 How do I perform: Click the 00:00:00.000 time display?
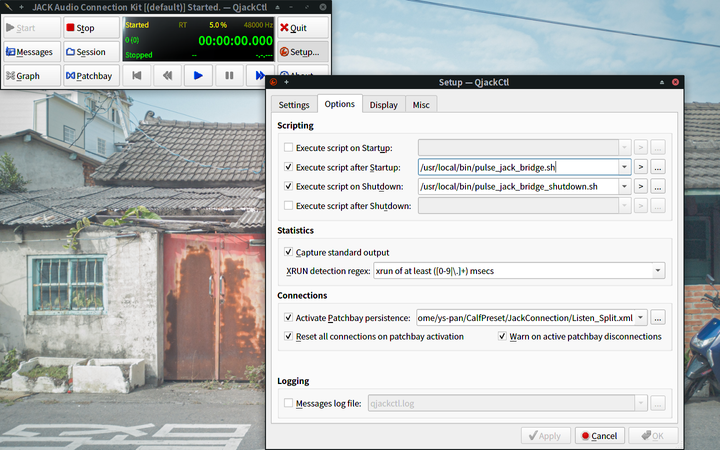[236, 41]
